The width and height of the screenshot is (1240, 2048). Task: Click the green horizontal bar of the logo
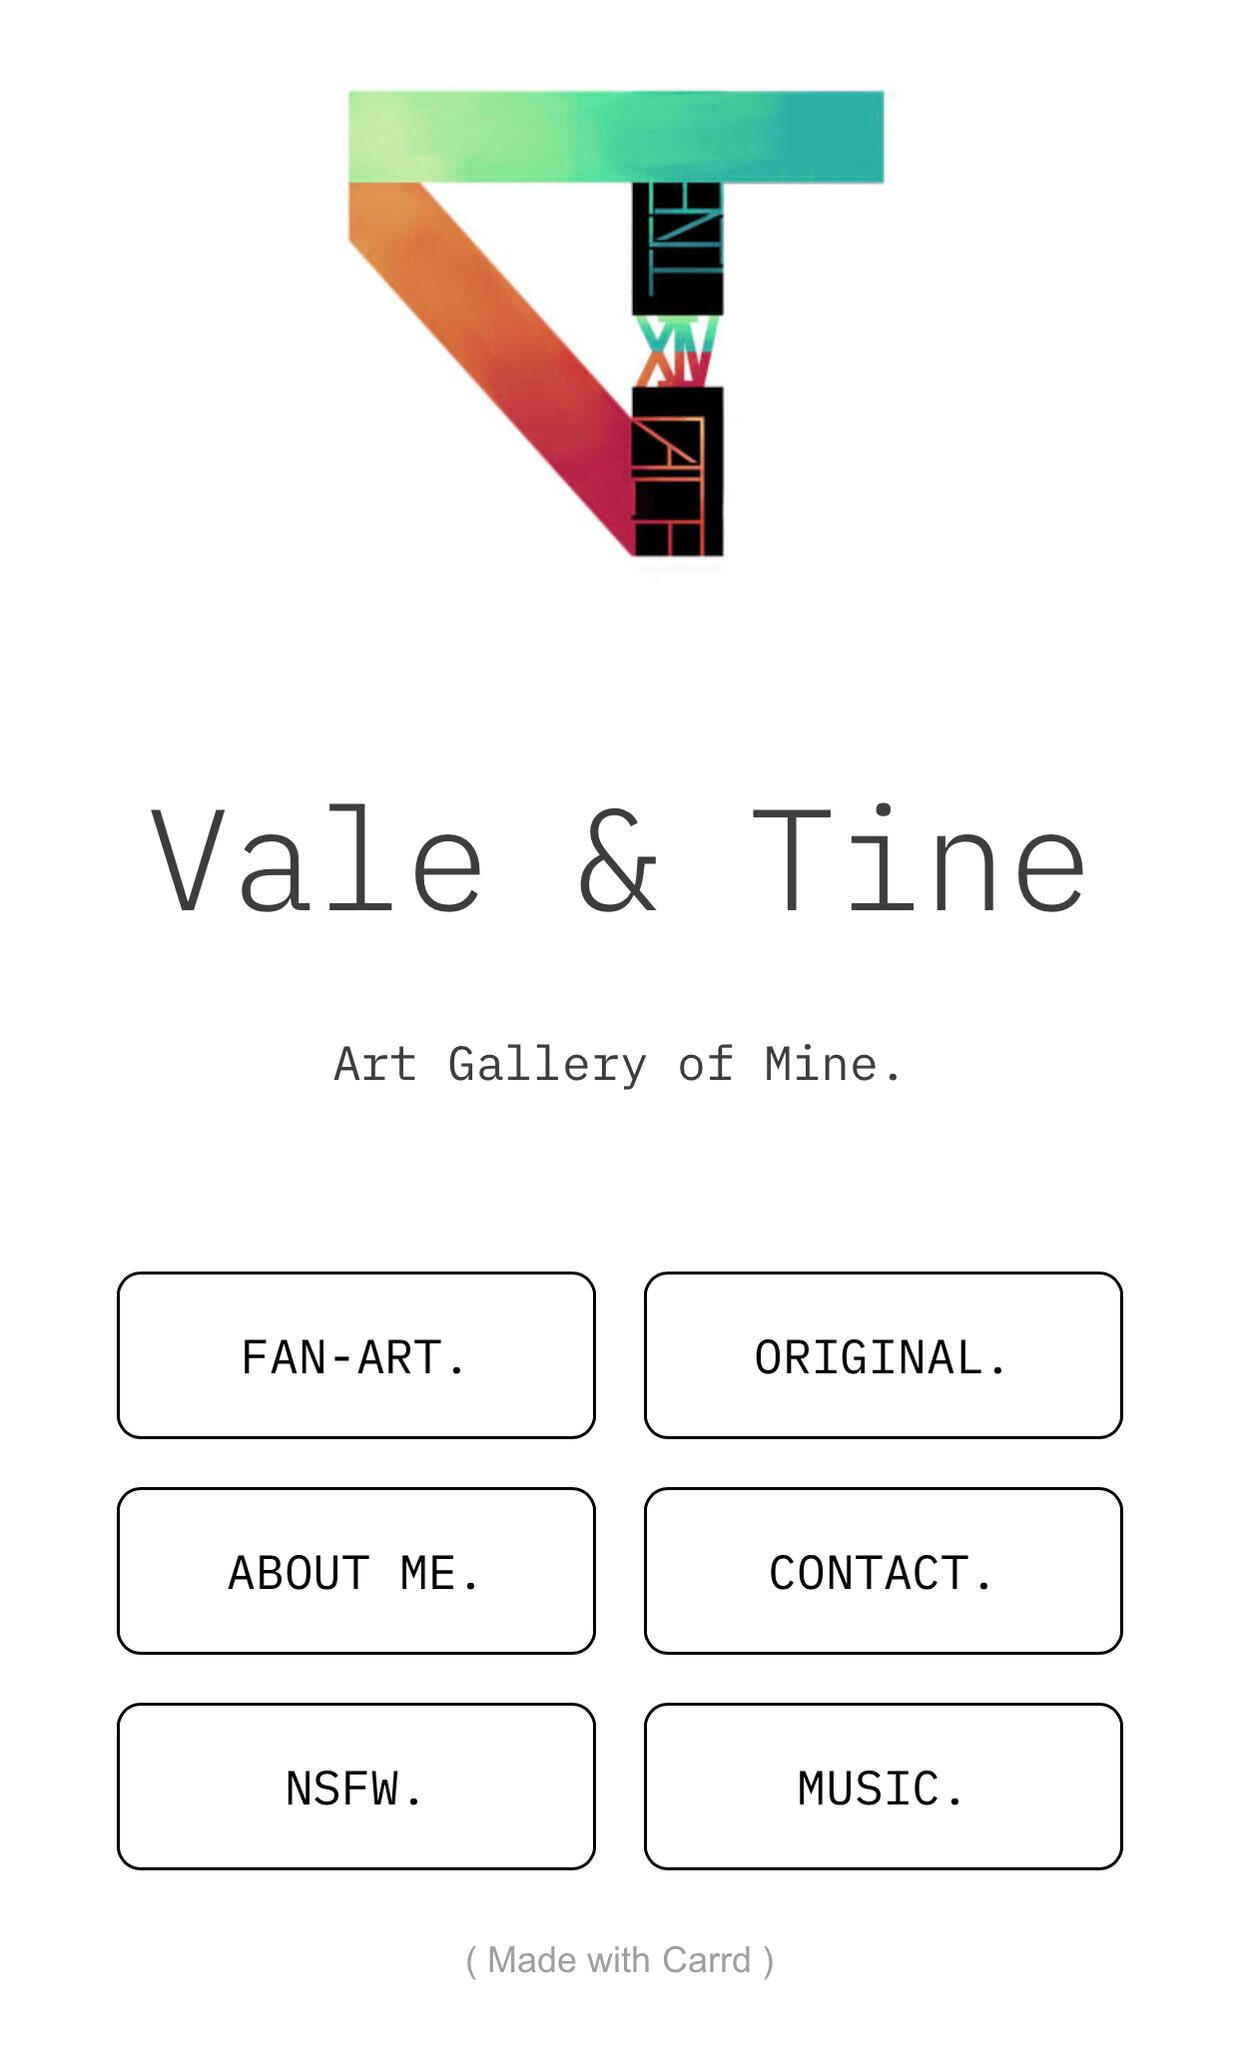point(615,136)
